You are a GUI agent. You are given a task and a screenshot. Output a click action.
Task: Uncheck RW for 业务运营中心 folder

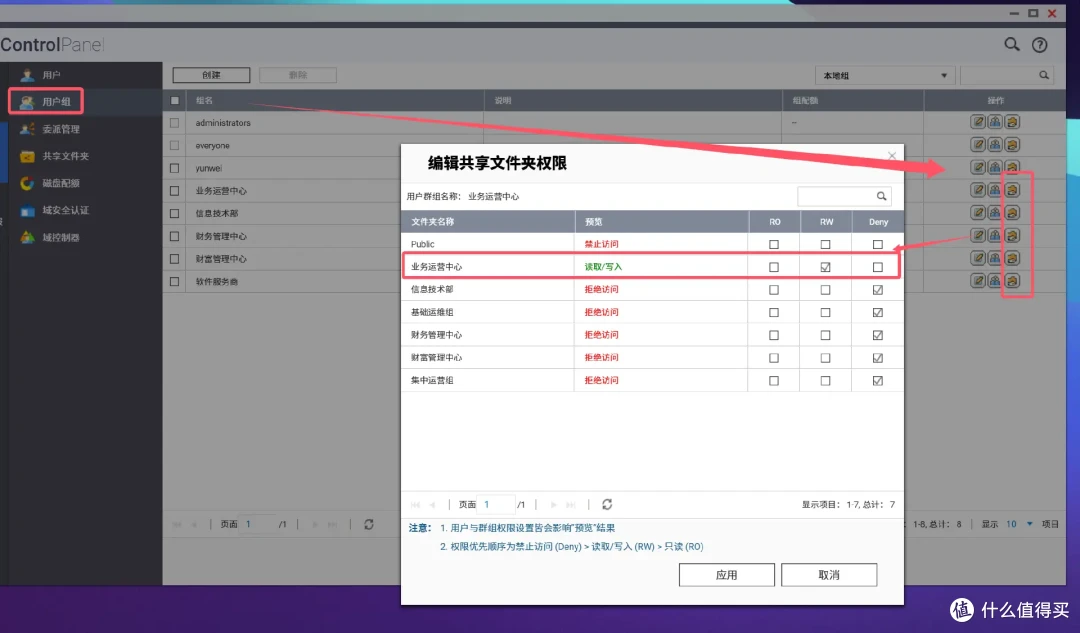(x=825, y=267)
